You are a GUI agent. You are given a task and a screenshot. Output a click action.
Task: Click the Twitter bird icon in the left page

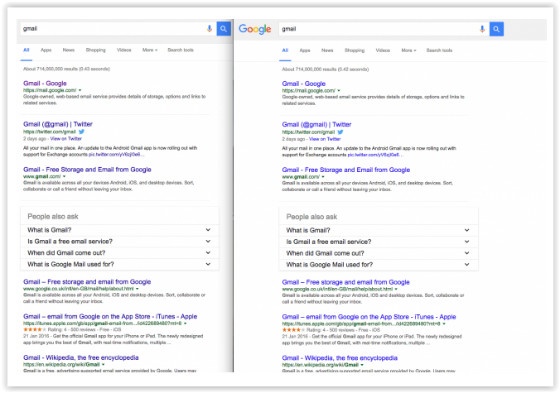click(81, 131)
